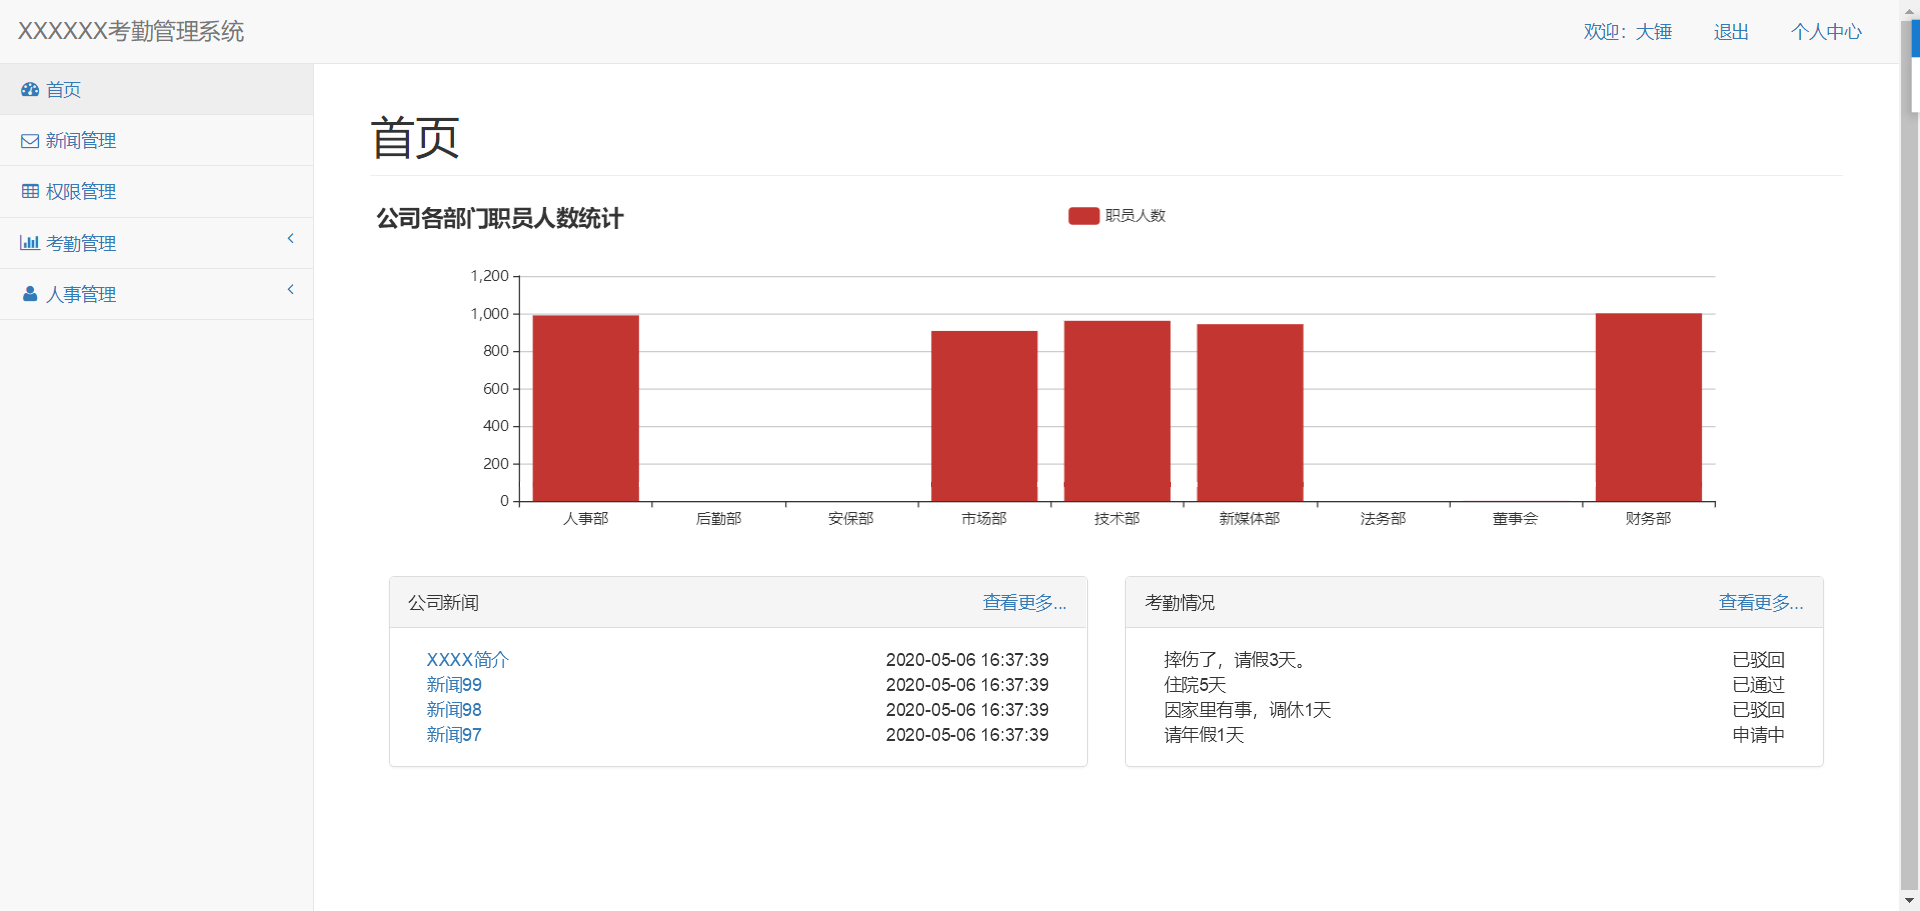This screenshot has width=1920, height=911.
Task: Click the 因家里有事，调休1天 entry
Action: (x=1248, y=710)
